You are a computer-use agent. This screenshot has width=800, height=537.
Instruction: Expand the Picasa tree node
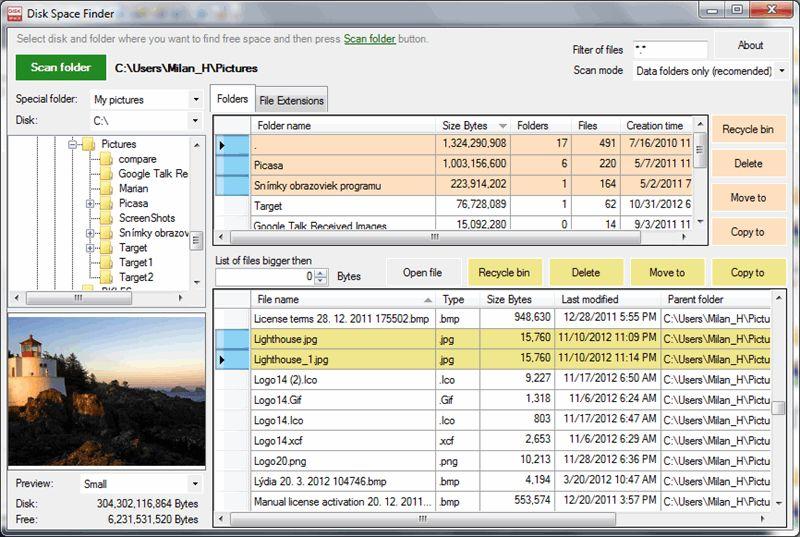tap(90, 203)
